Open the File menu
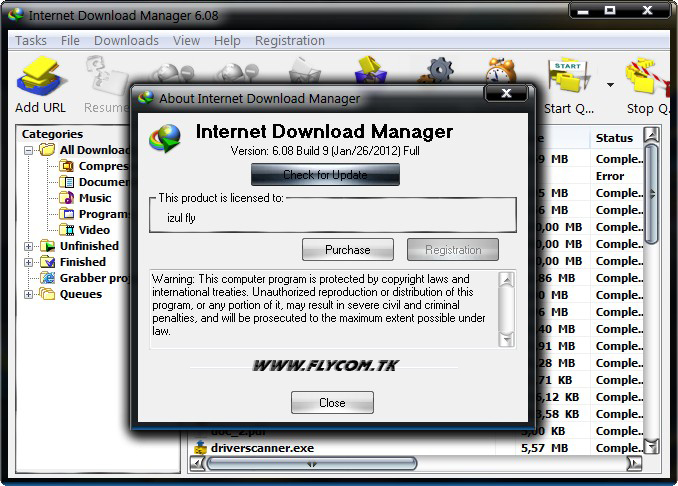The image size is (678, 486). click(x=70, y=41)
